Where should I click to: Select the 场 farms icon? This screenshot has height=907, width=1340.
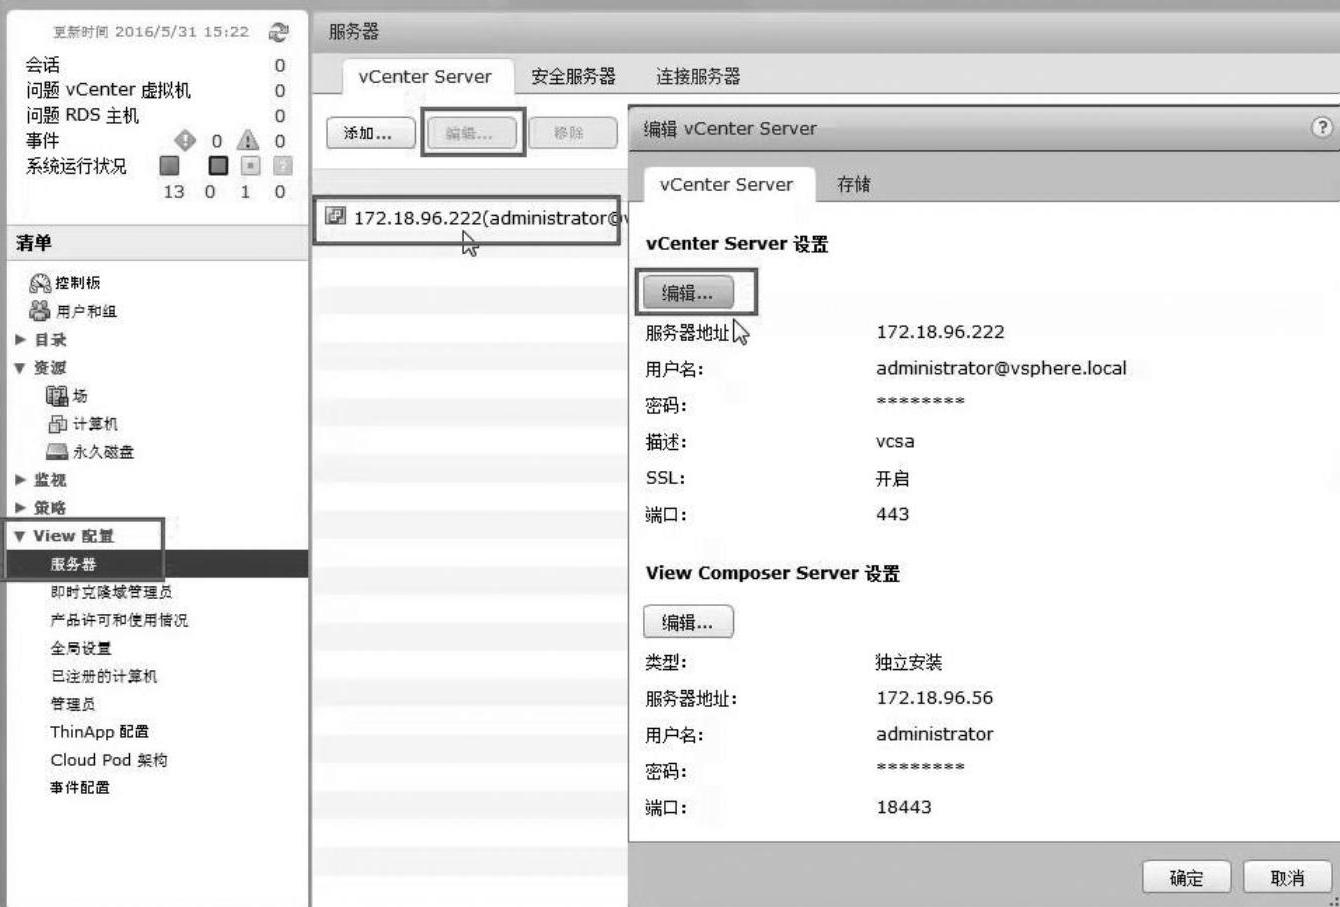[x=57, y=396]
